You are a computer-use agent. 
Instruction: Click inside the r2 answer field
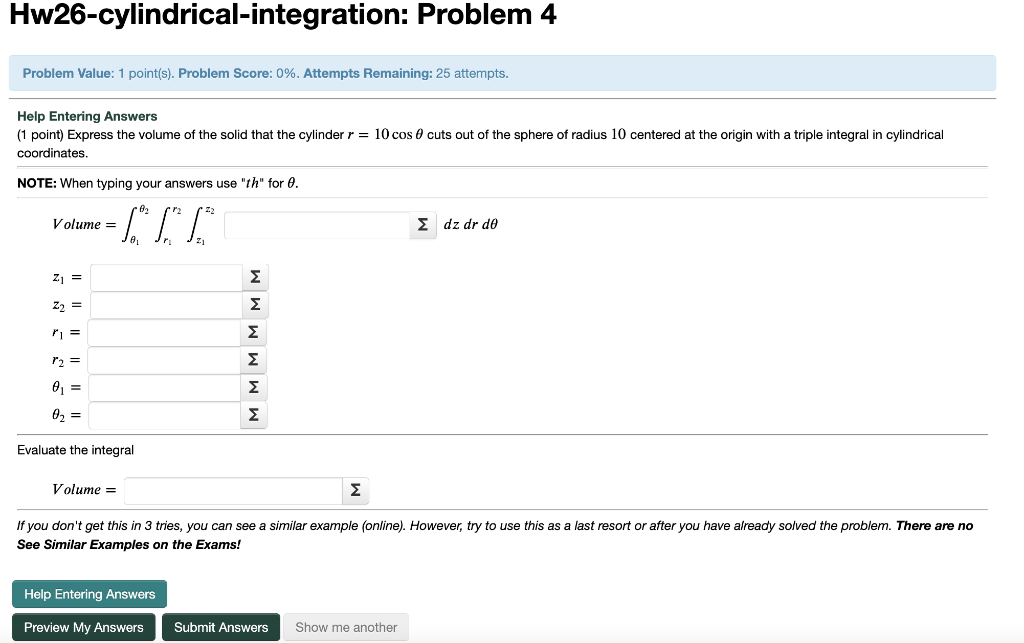(x=165, y=359)
